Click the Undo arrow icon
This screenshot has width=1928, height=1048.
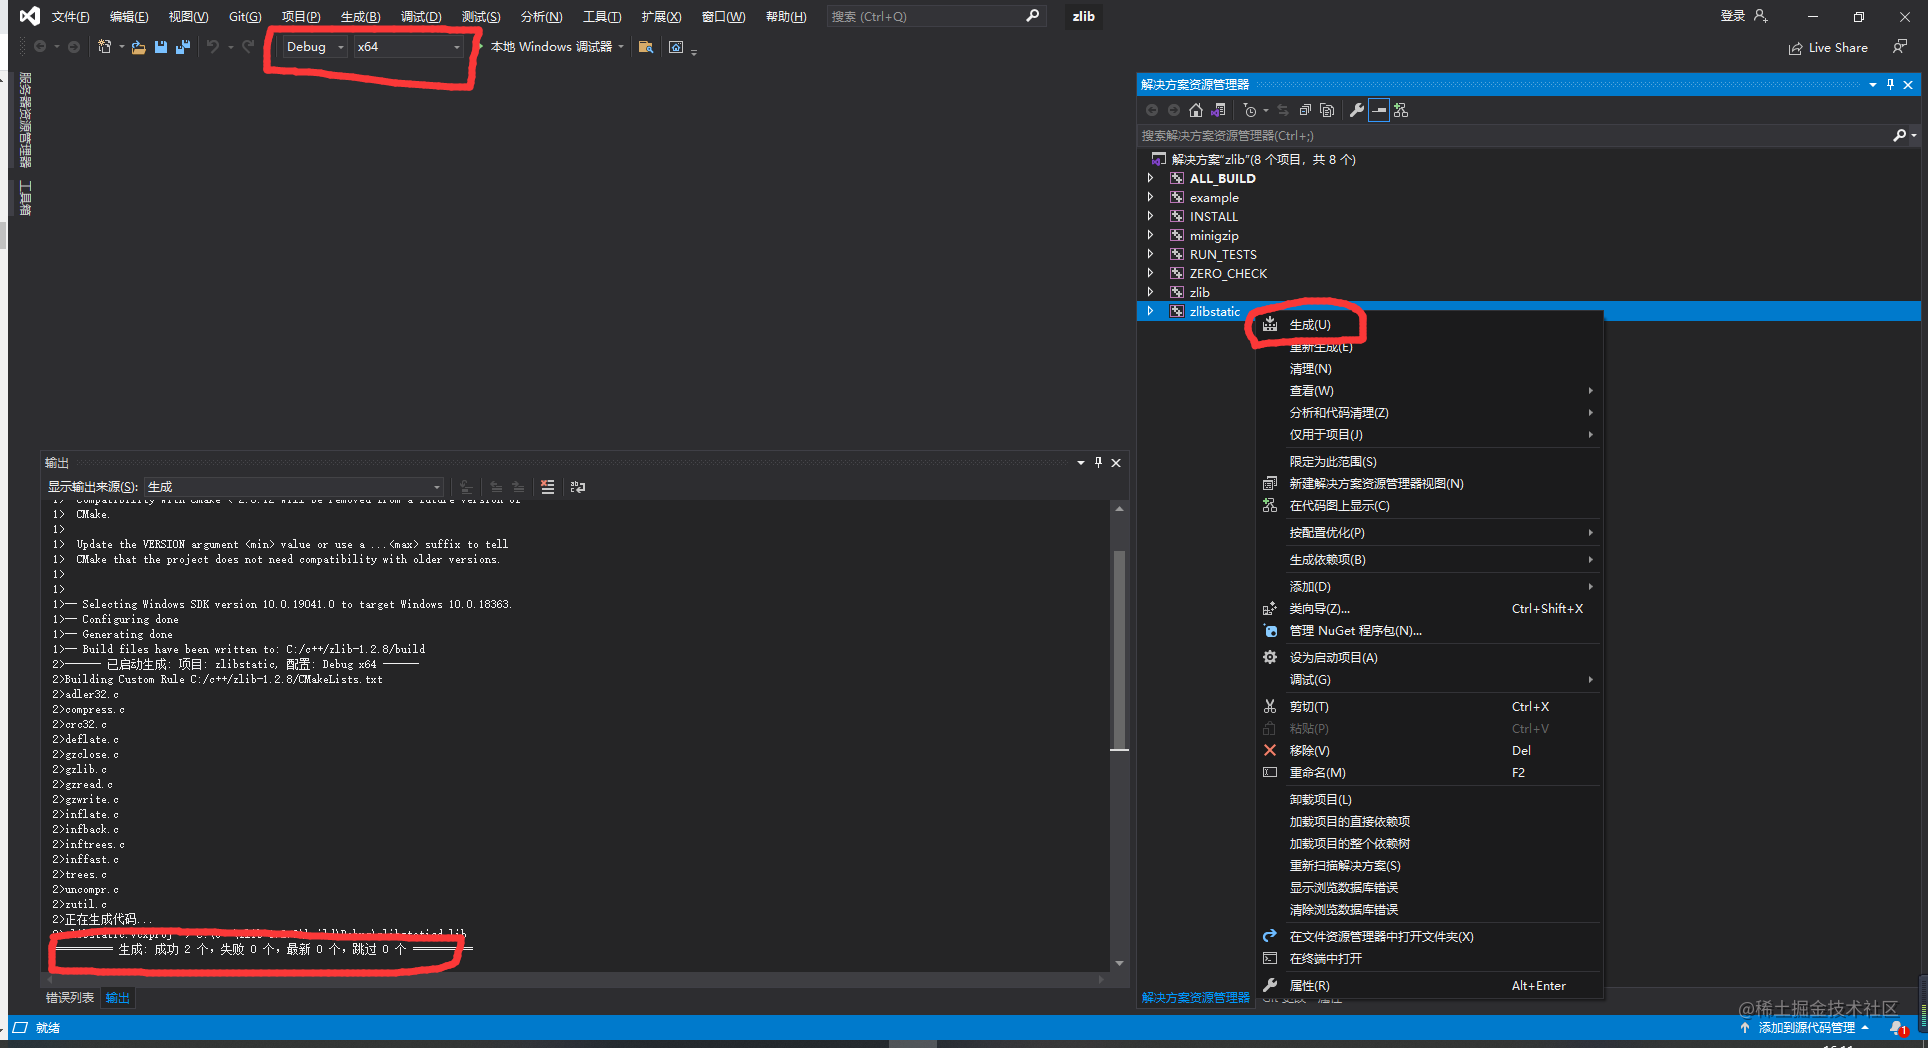(213, 47)
